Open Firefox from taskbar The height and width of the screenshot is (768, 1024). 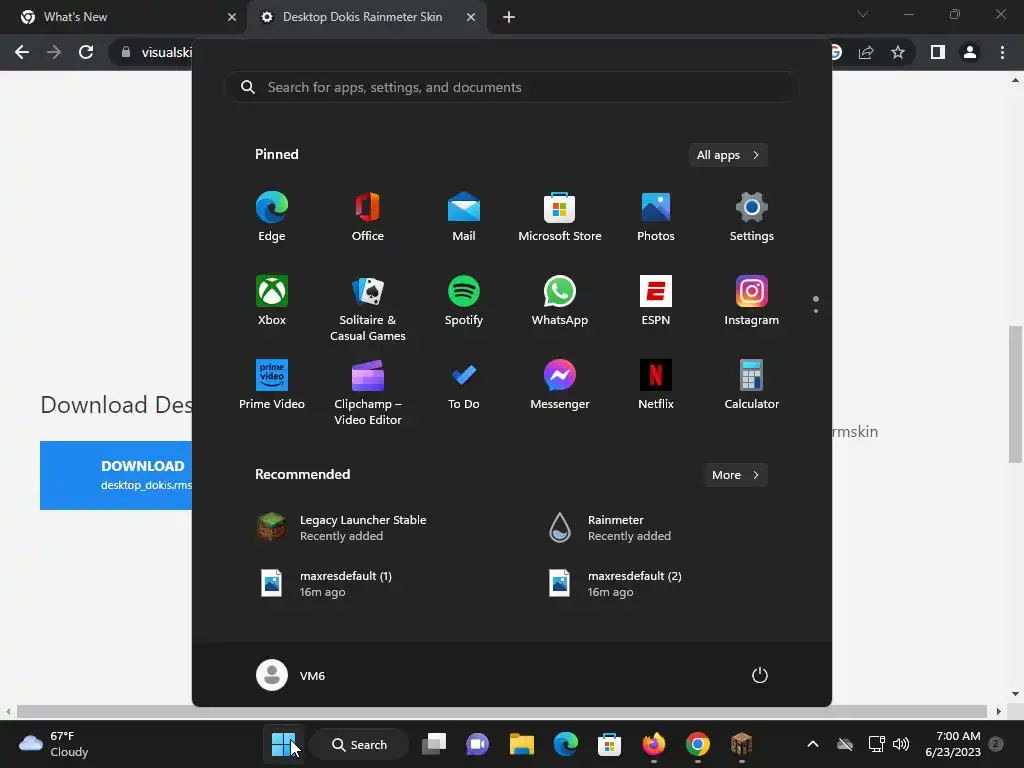(653, 744)
